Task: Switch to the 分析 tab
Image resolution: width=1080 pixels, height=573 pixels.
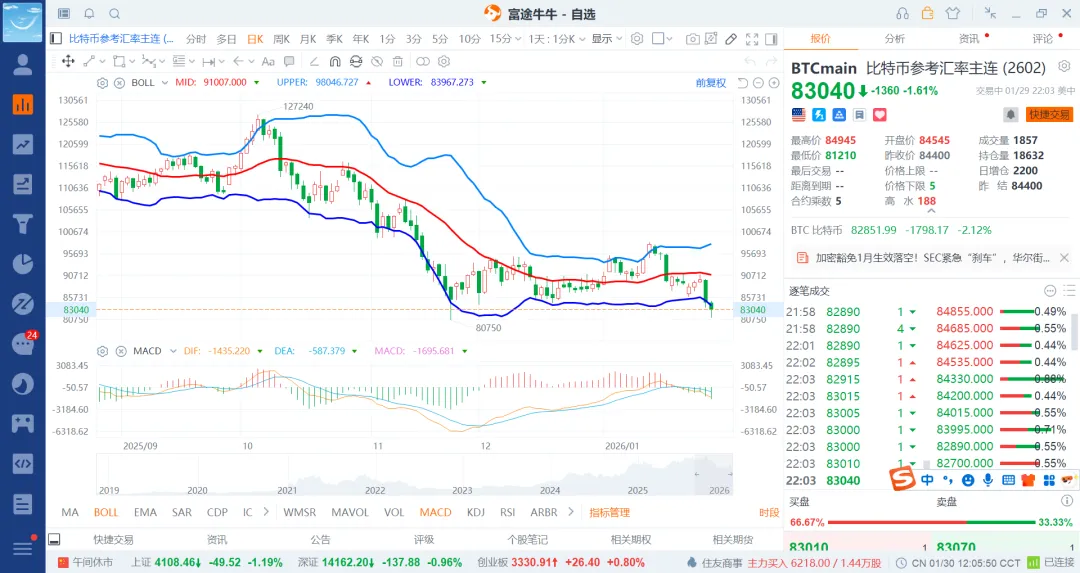Action: coord(894,38)
